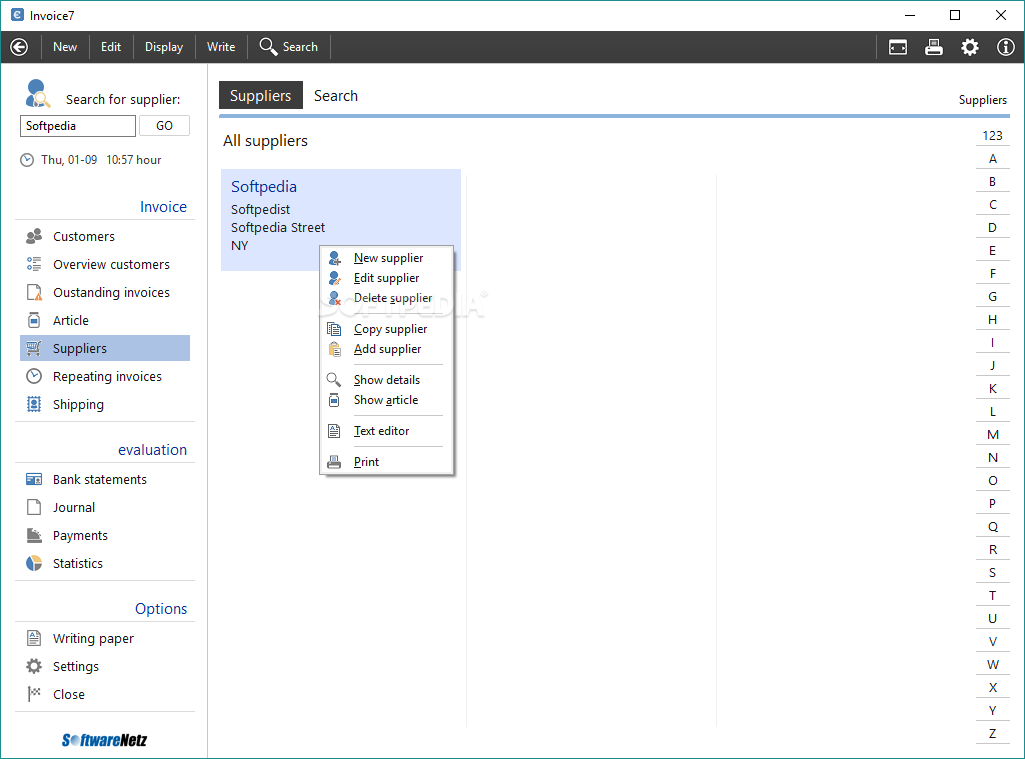The width and height of the screenshot is (1025, 759).
Task: Filter suppliers by 123 index
Action: (x=992, y=135)
